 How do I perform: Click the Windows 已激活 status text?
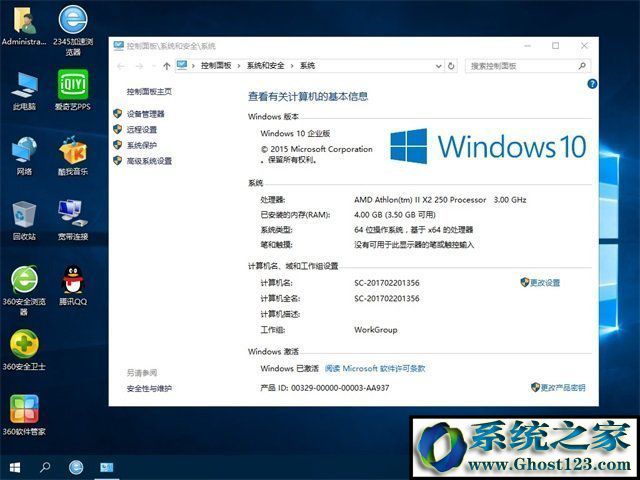(289, 368)
